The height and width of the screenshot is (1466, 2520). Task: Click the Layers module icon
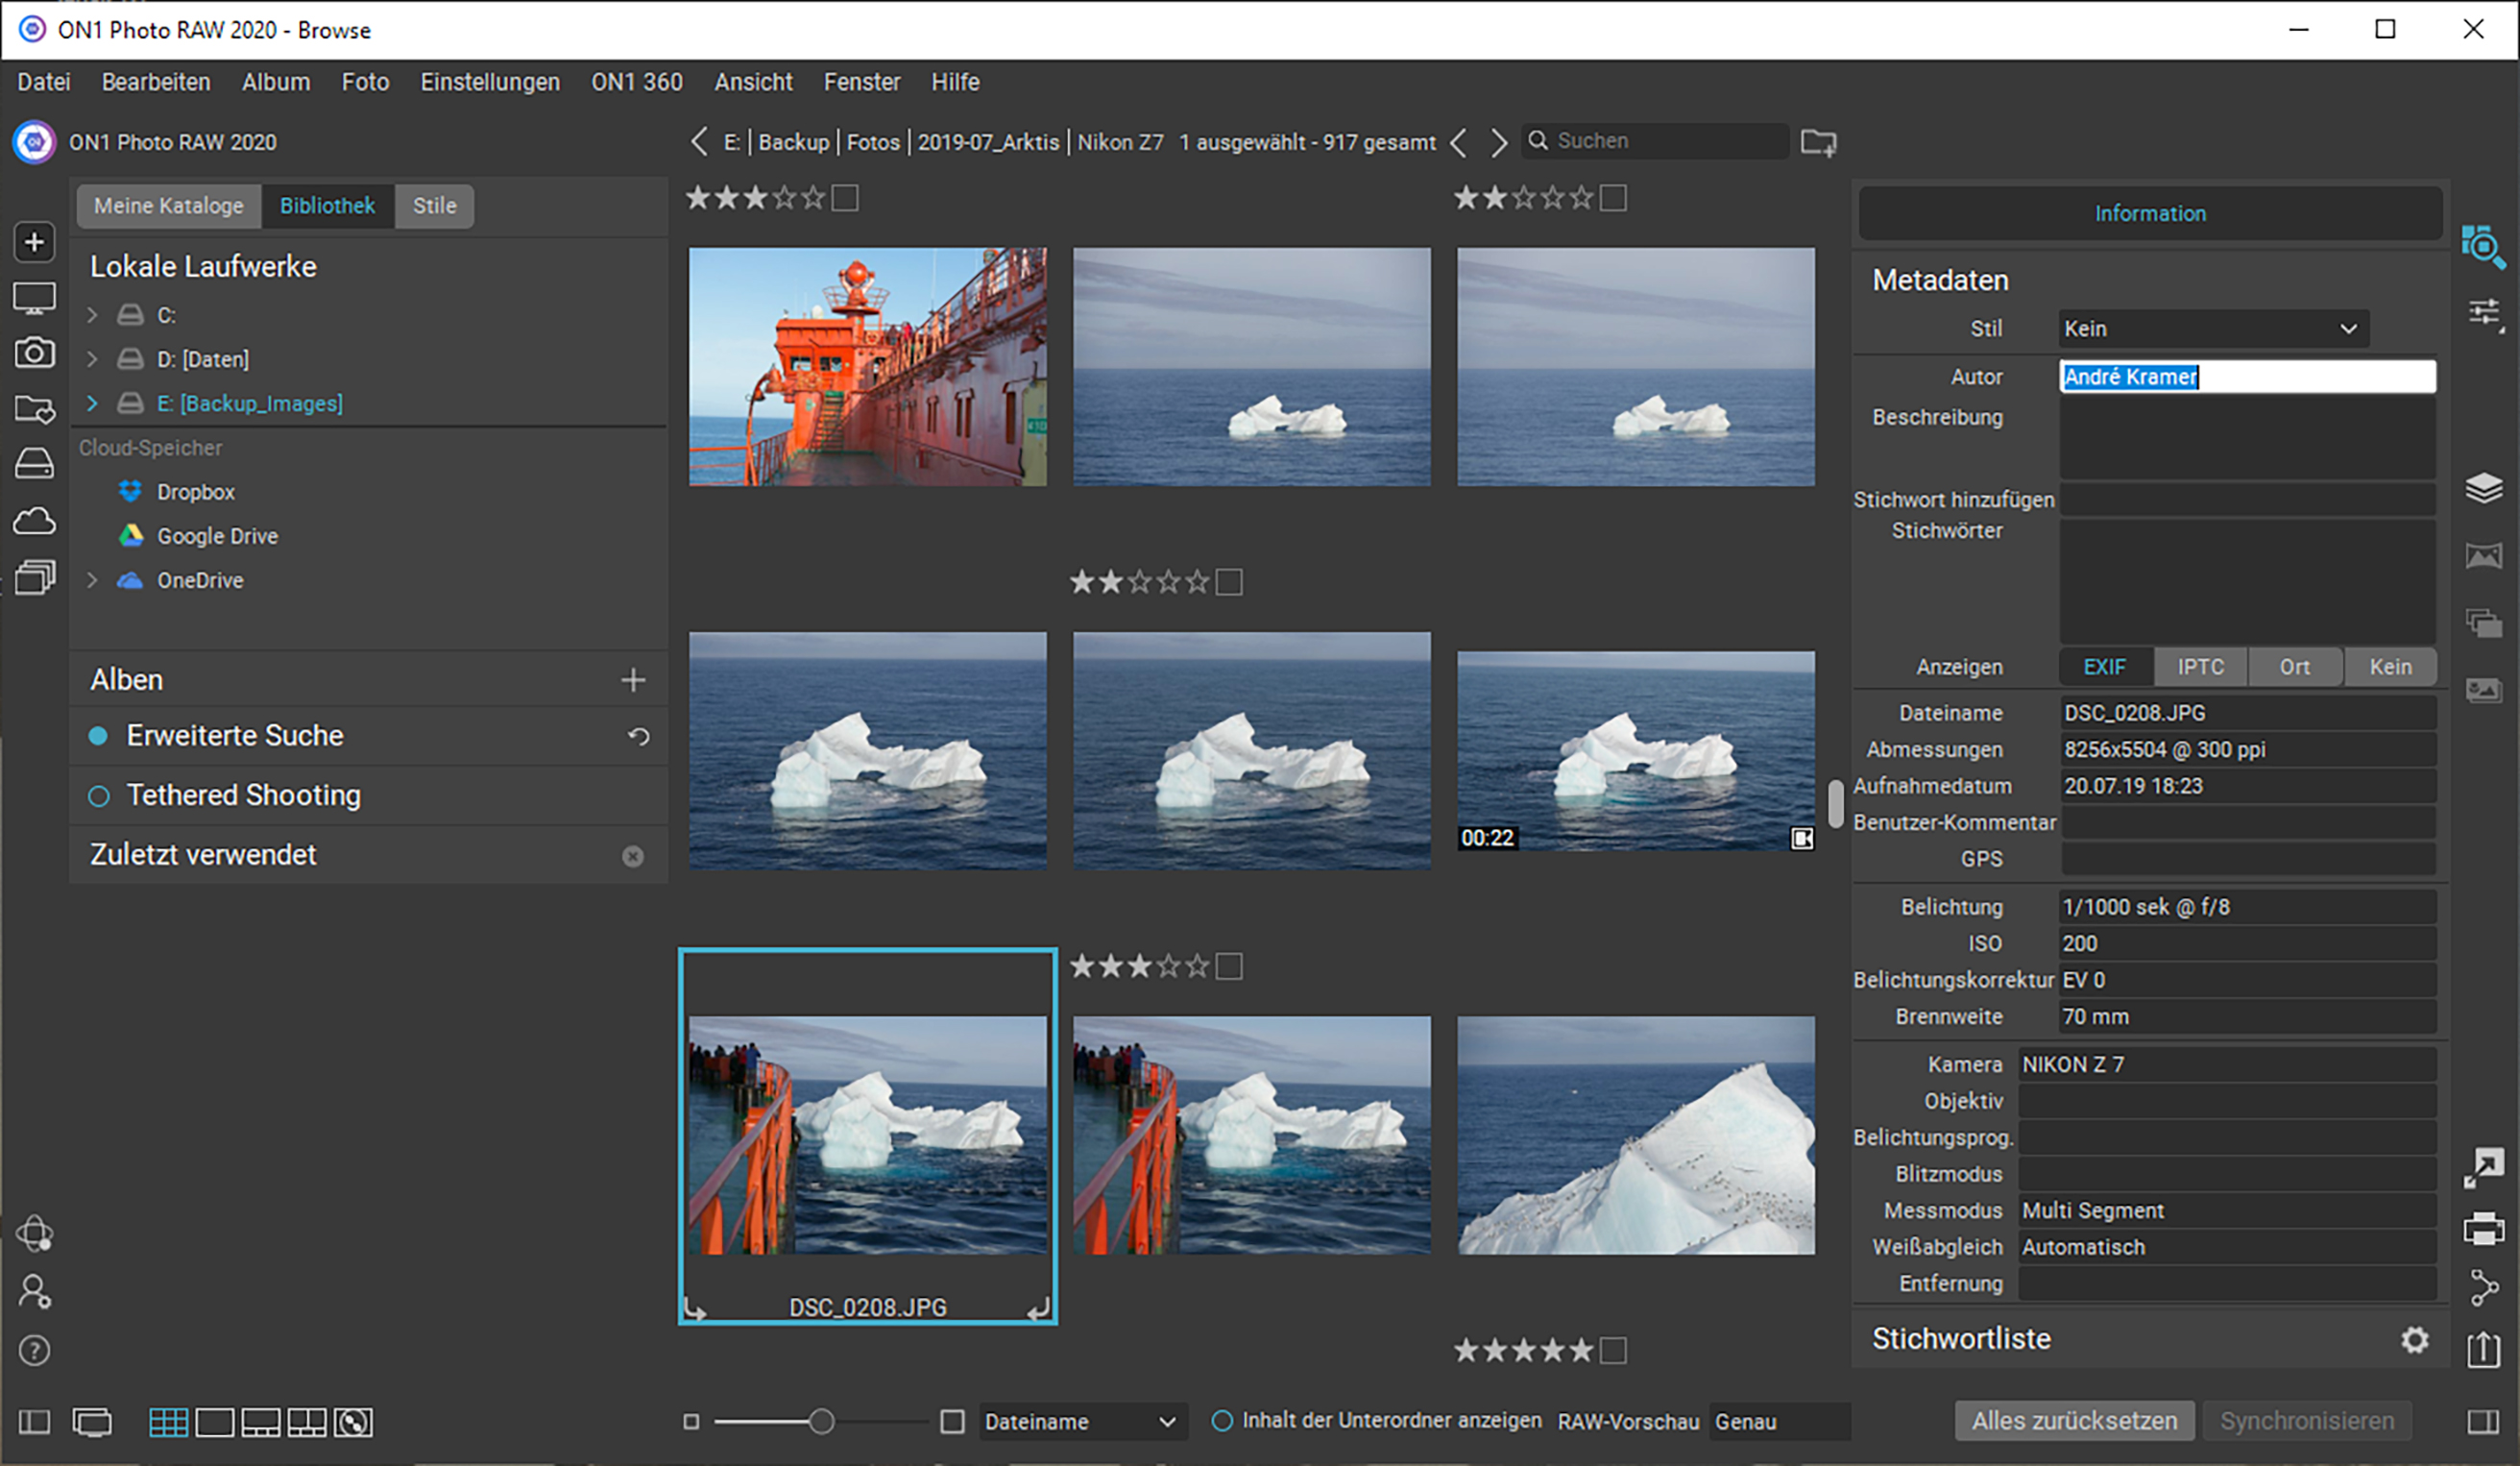2484,487
